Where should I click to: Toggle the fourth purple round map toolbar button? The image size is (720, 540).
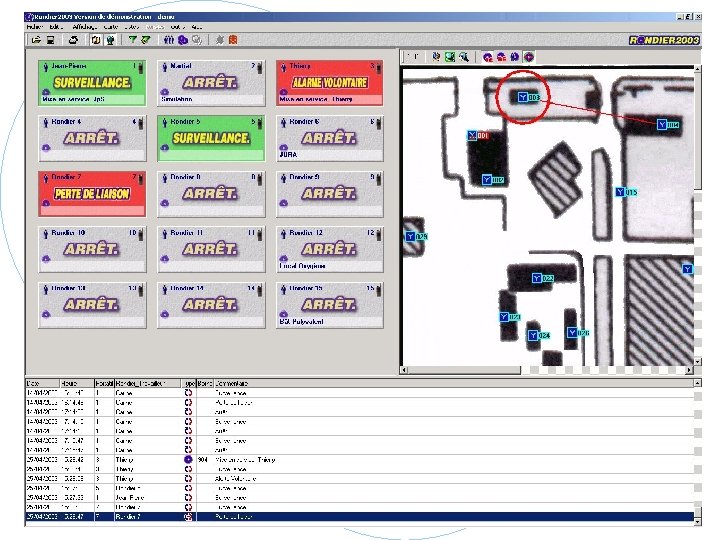(x=529, y=57)
